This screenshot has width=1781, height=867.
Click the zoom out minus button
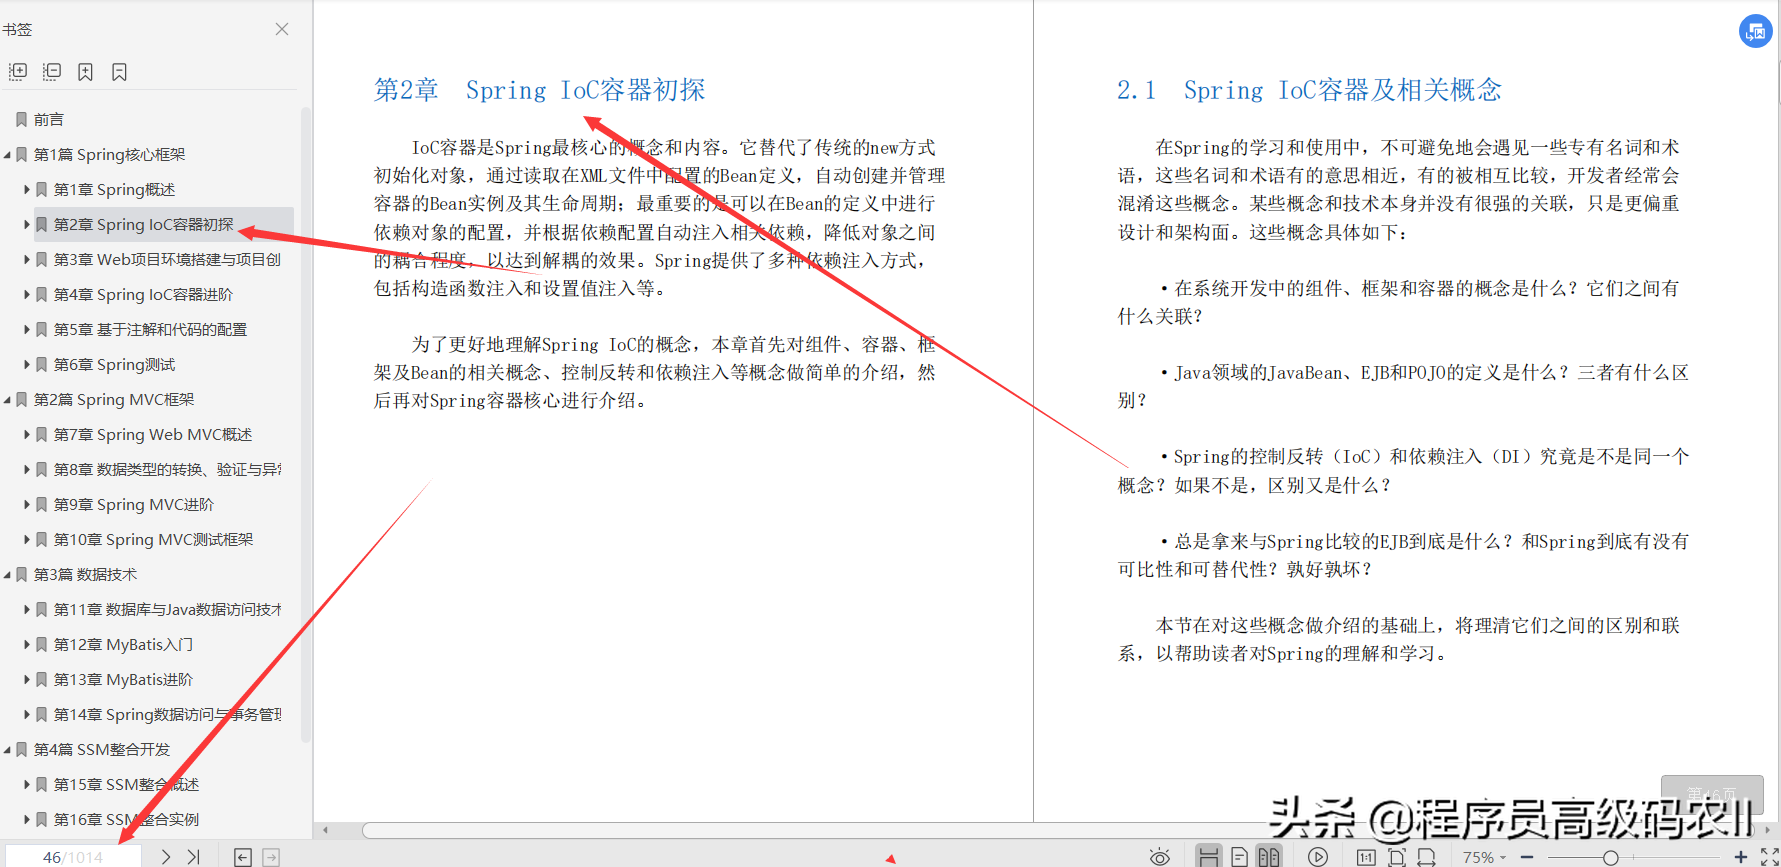(x=1527, y=857)
